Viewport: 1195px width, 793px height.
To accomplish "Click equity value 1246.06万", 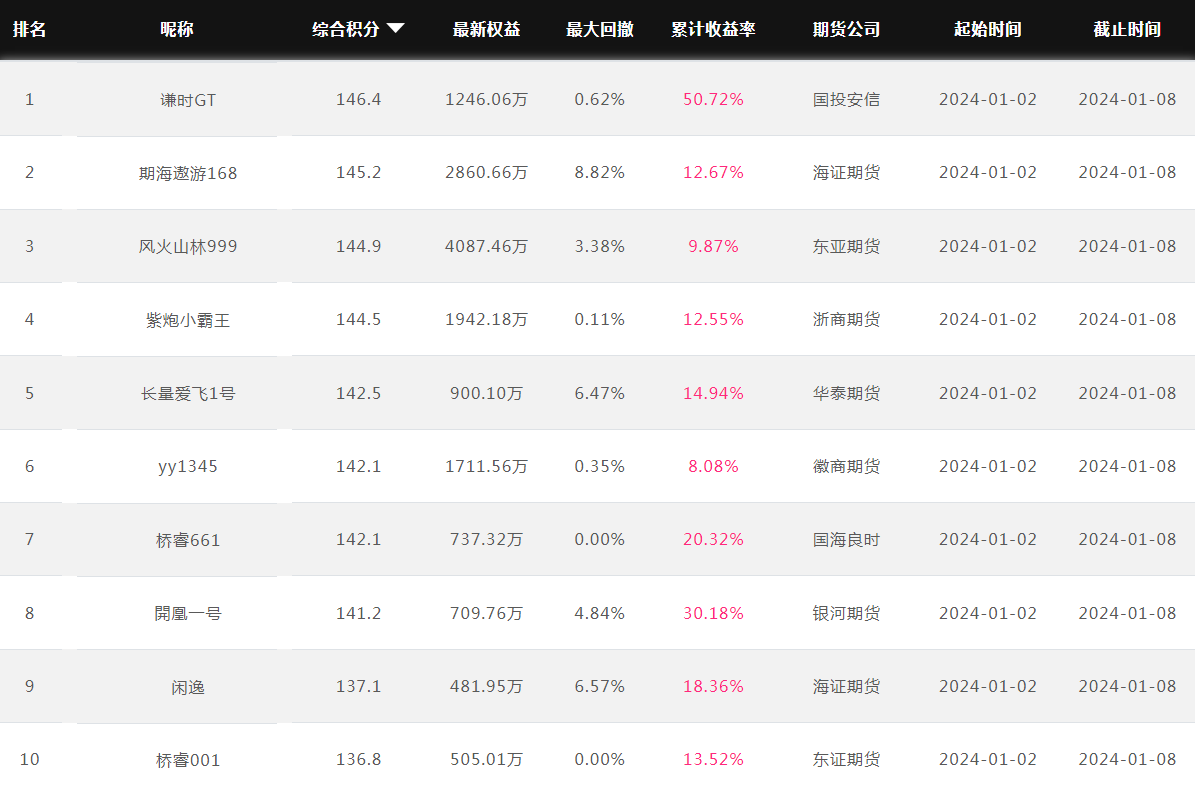I will 486,99.
